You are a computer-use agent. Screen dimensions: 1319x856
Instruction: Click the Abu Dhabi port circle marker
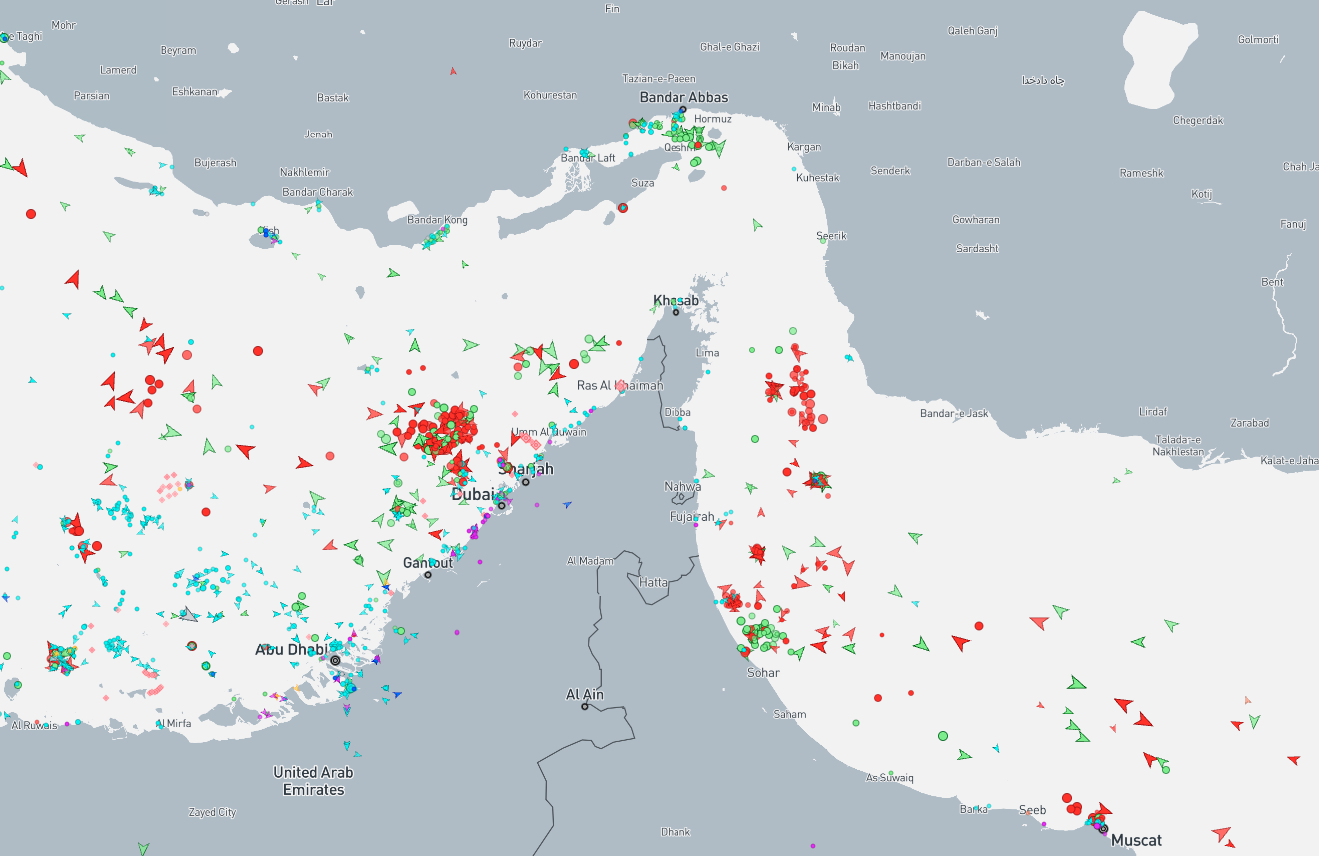(x=335, y=661)
